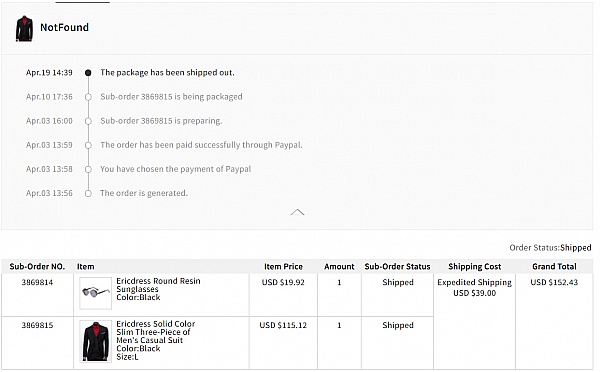
Task: Click the Expedited Shipping cost cell
Action: tap(474, 287)
